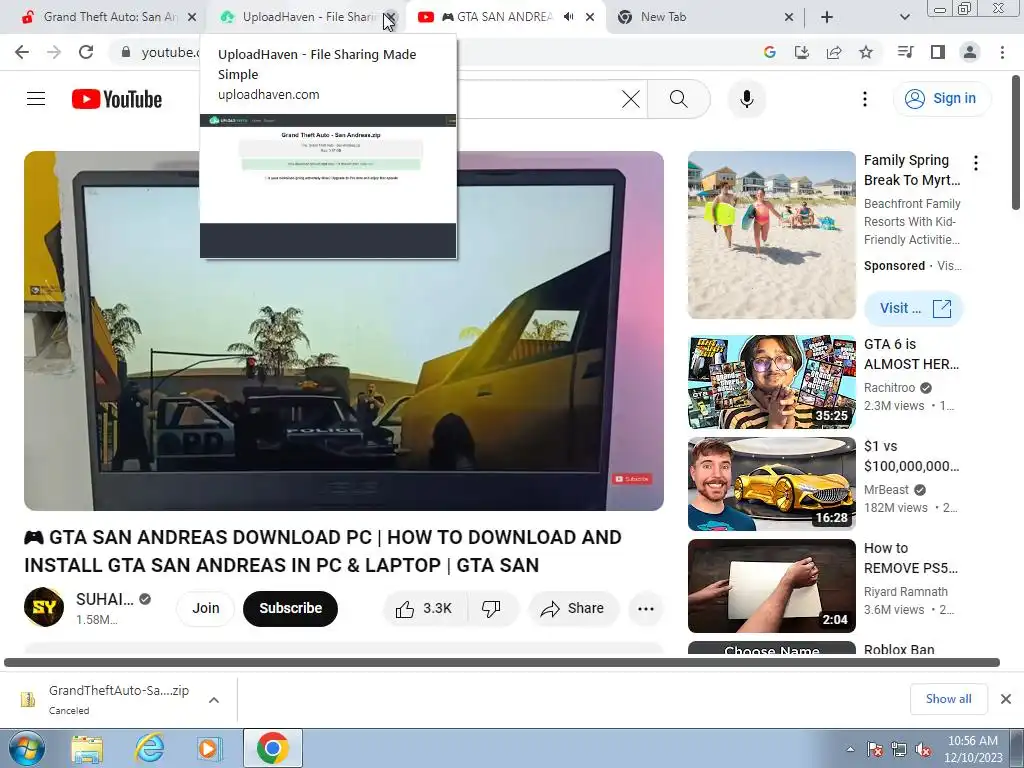Open the YouTube guide hamburger menu
This screenshot has width=1024, height=768.
coord(36,99)
